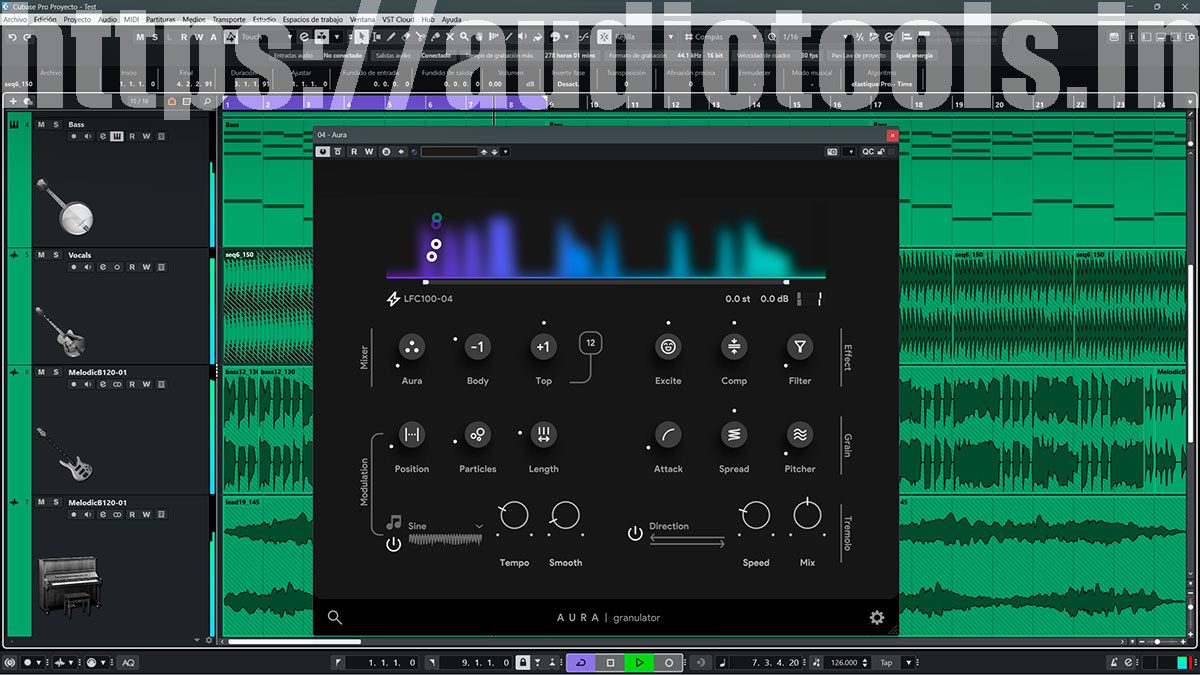Open the Archivo menu
This screenshot has width=1200, height=675.
(15, 19)
